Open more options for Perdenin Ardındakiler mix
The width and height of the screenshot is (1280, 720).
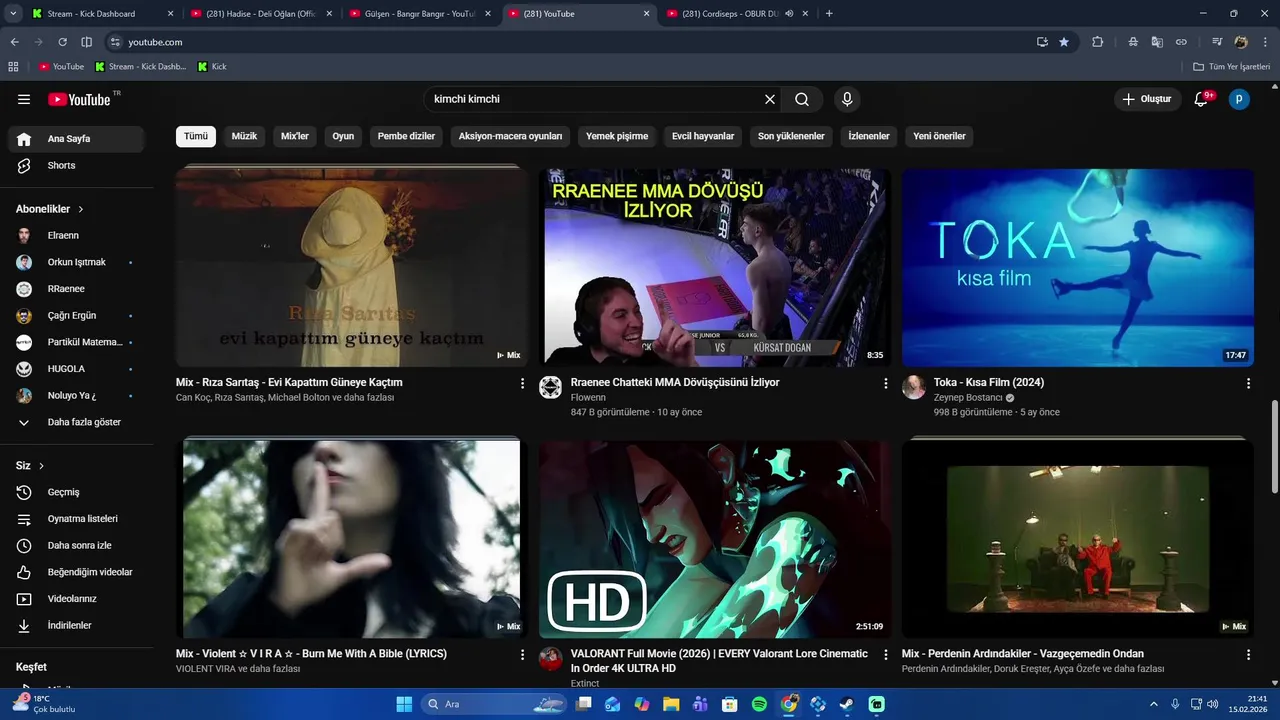coord(1248,654)
